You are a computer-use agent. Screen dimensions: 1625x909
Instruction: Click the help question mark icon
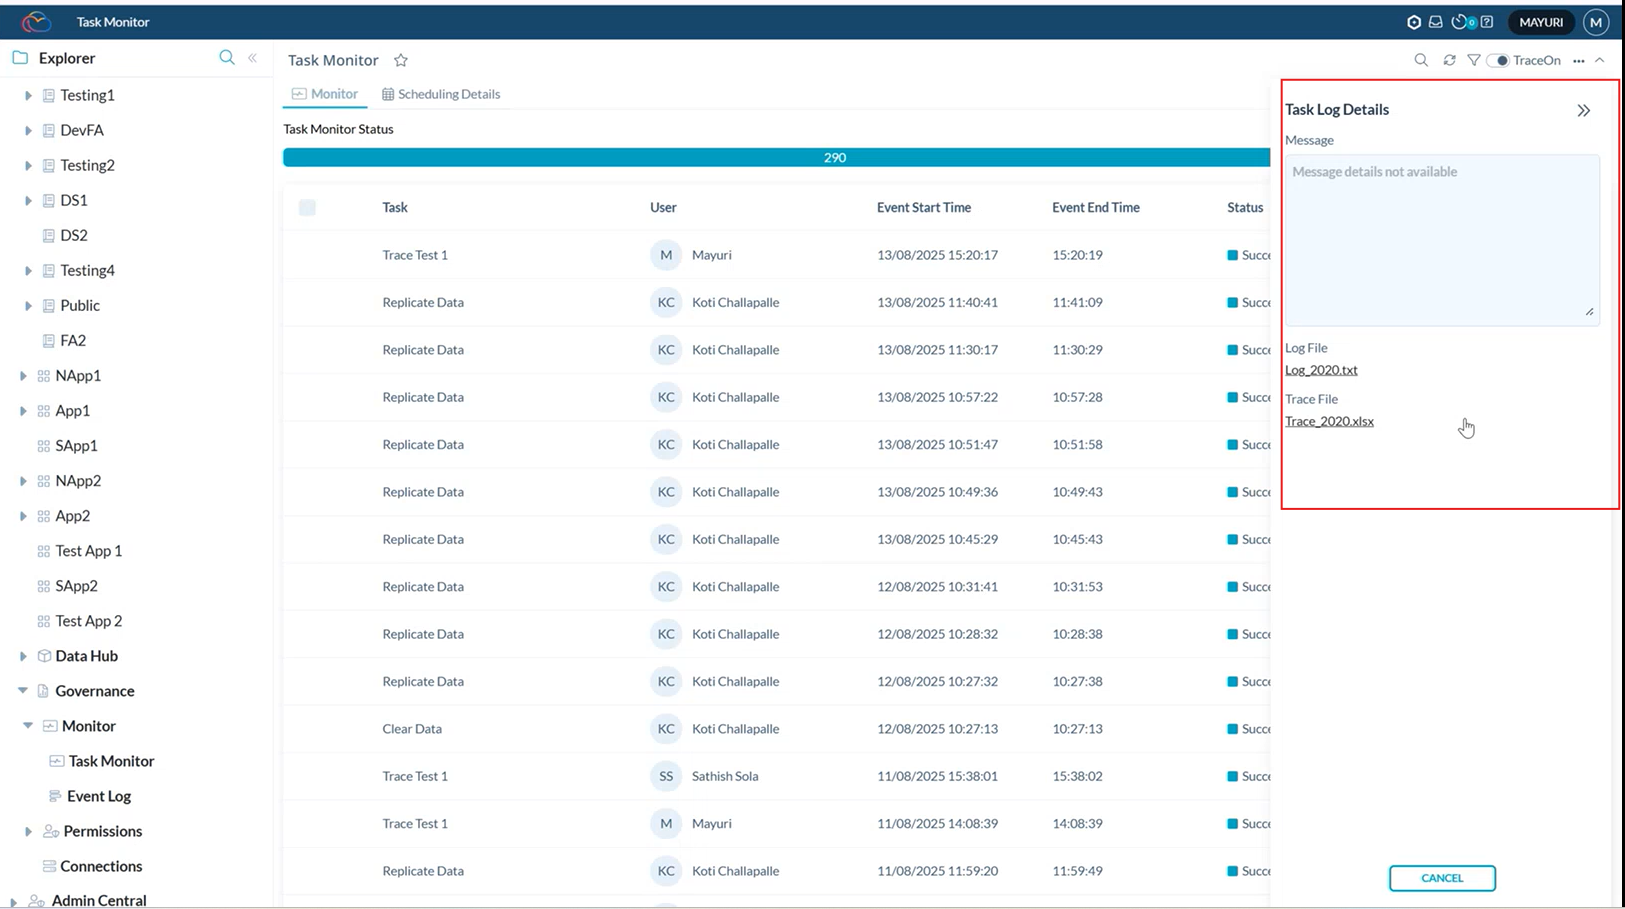pos(1487,22)
